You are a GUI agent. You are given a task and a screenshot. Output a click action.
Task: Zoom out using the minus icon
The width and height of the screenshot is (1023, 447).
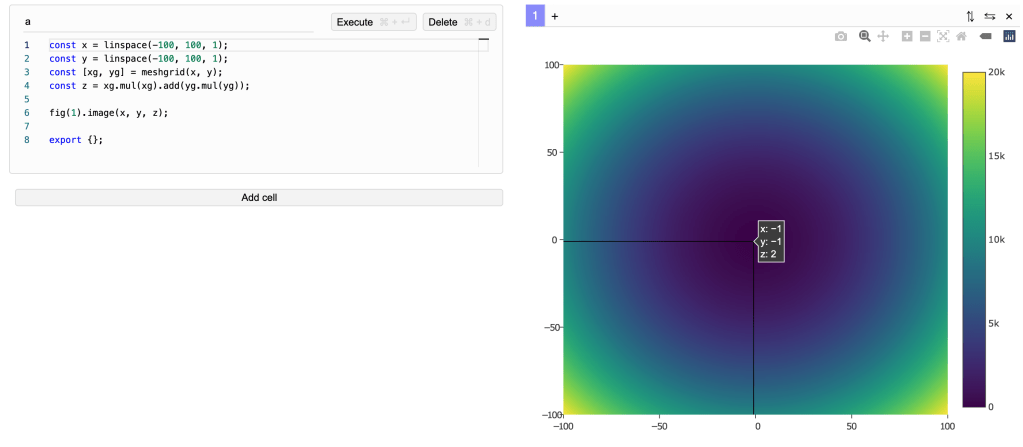(x=925, y=36)
